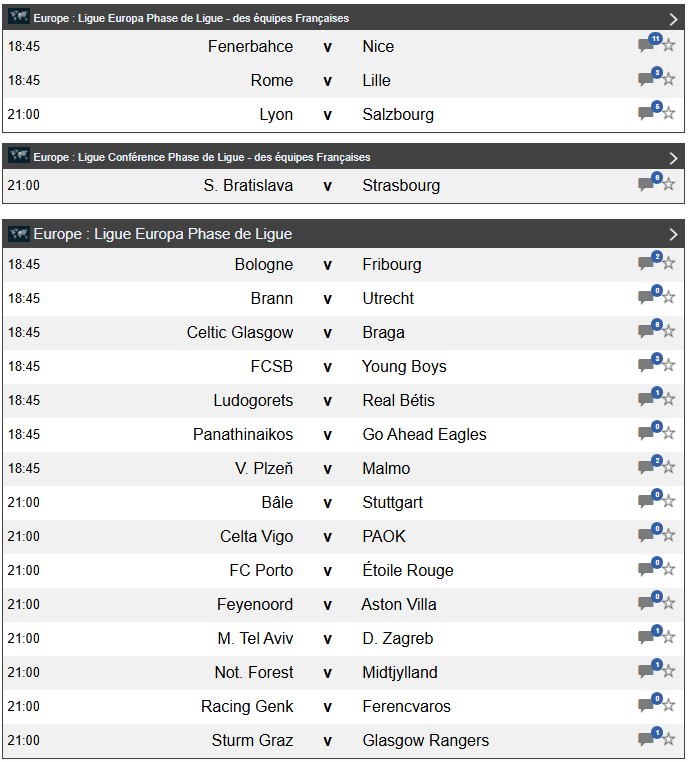Open comments for Not. Forest v Midtjylland
Image resolution: width=690 pixels, height=762 pixels.
(647, 672)
